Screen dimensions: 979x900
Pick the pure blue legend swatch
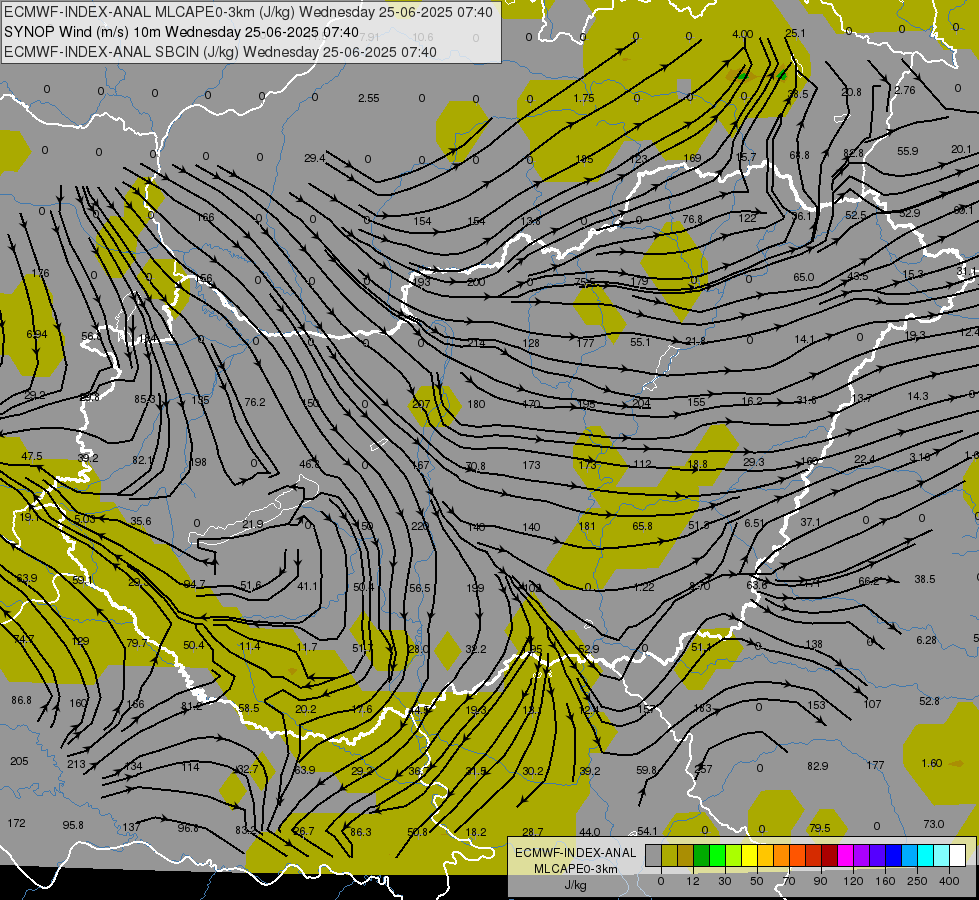tap(893, 856)
